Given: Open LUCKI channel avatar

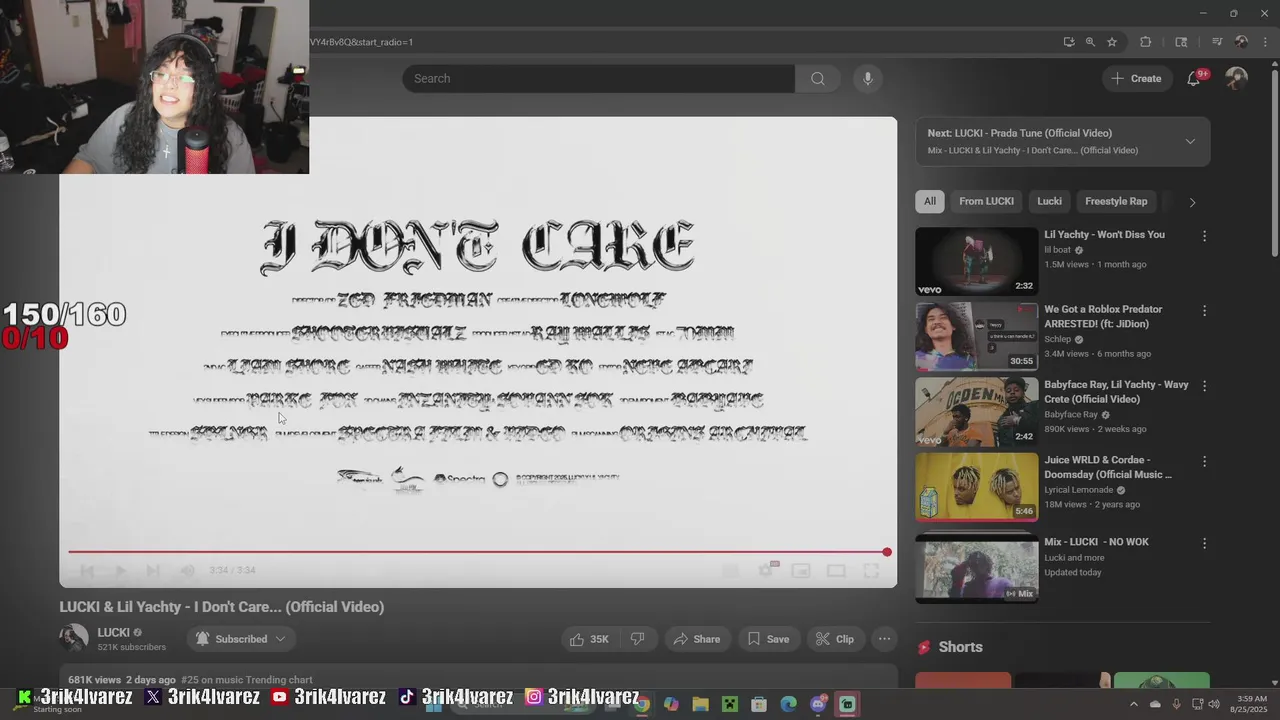Looking at the screenshot, I should point(74,639).
